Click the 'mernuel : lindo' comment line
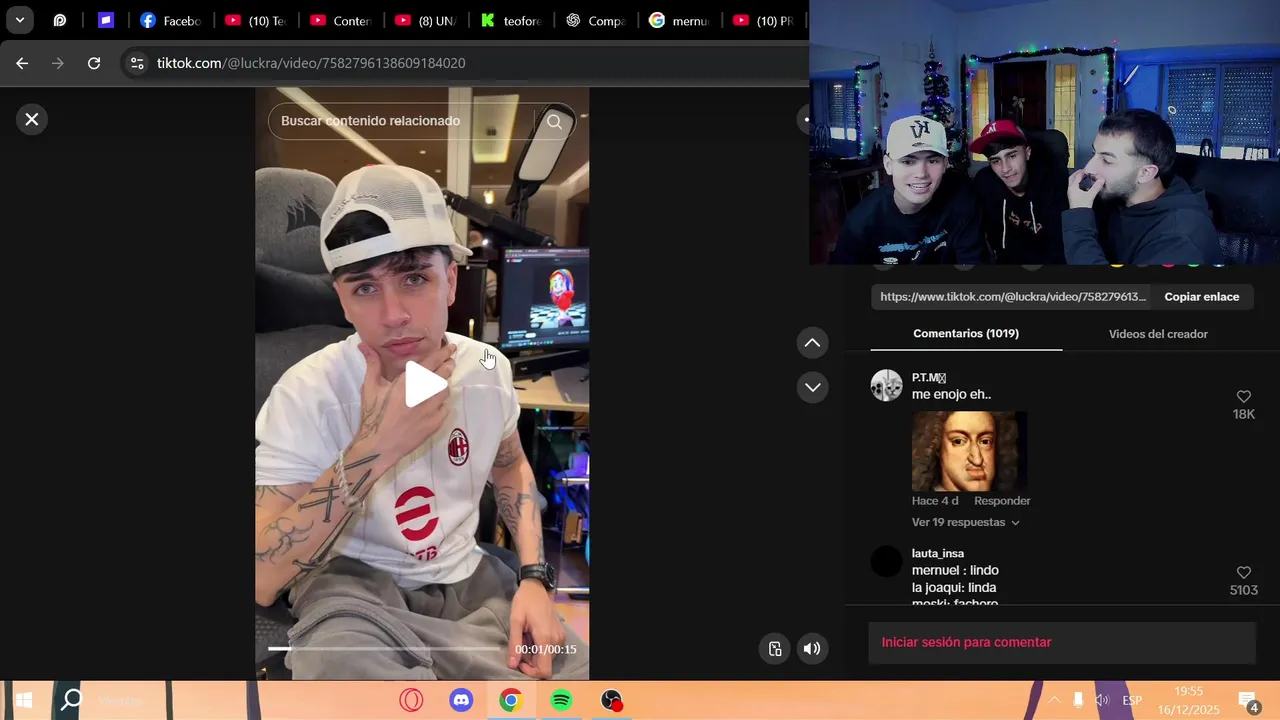 click(x=955, y=570)
